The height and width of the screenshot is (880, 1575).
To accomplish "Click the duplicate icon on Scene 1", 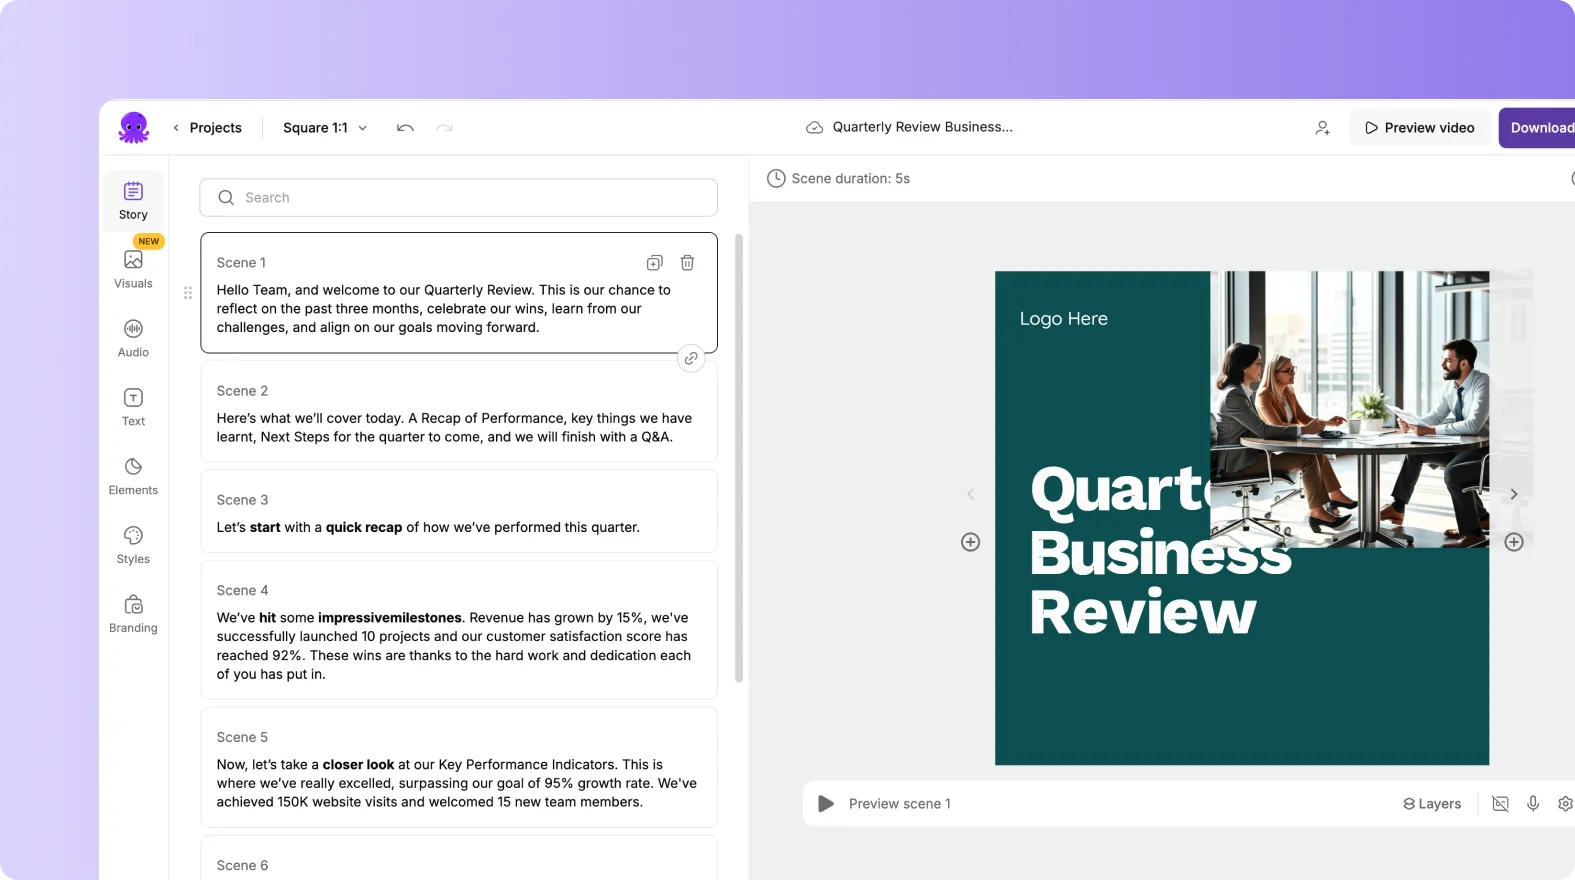I will pos(654,263).
